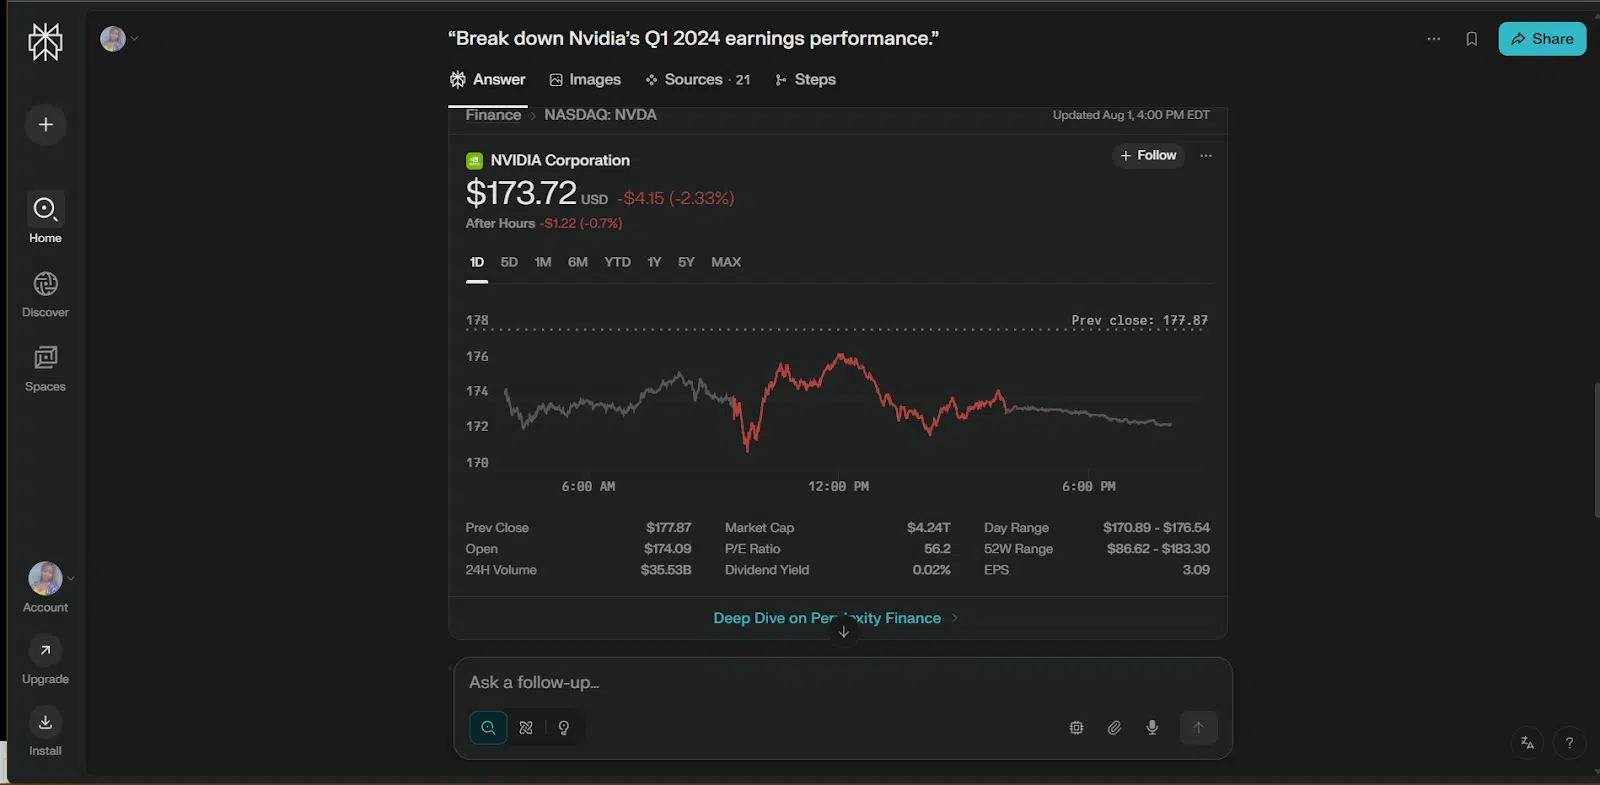This screenshot has width=1600, height=785.
Task: Click the After Hours change text
Action: [581, 224]
